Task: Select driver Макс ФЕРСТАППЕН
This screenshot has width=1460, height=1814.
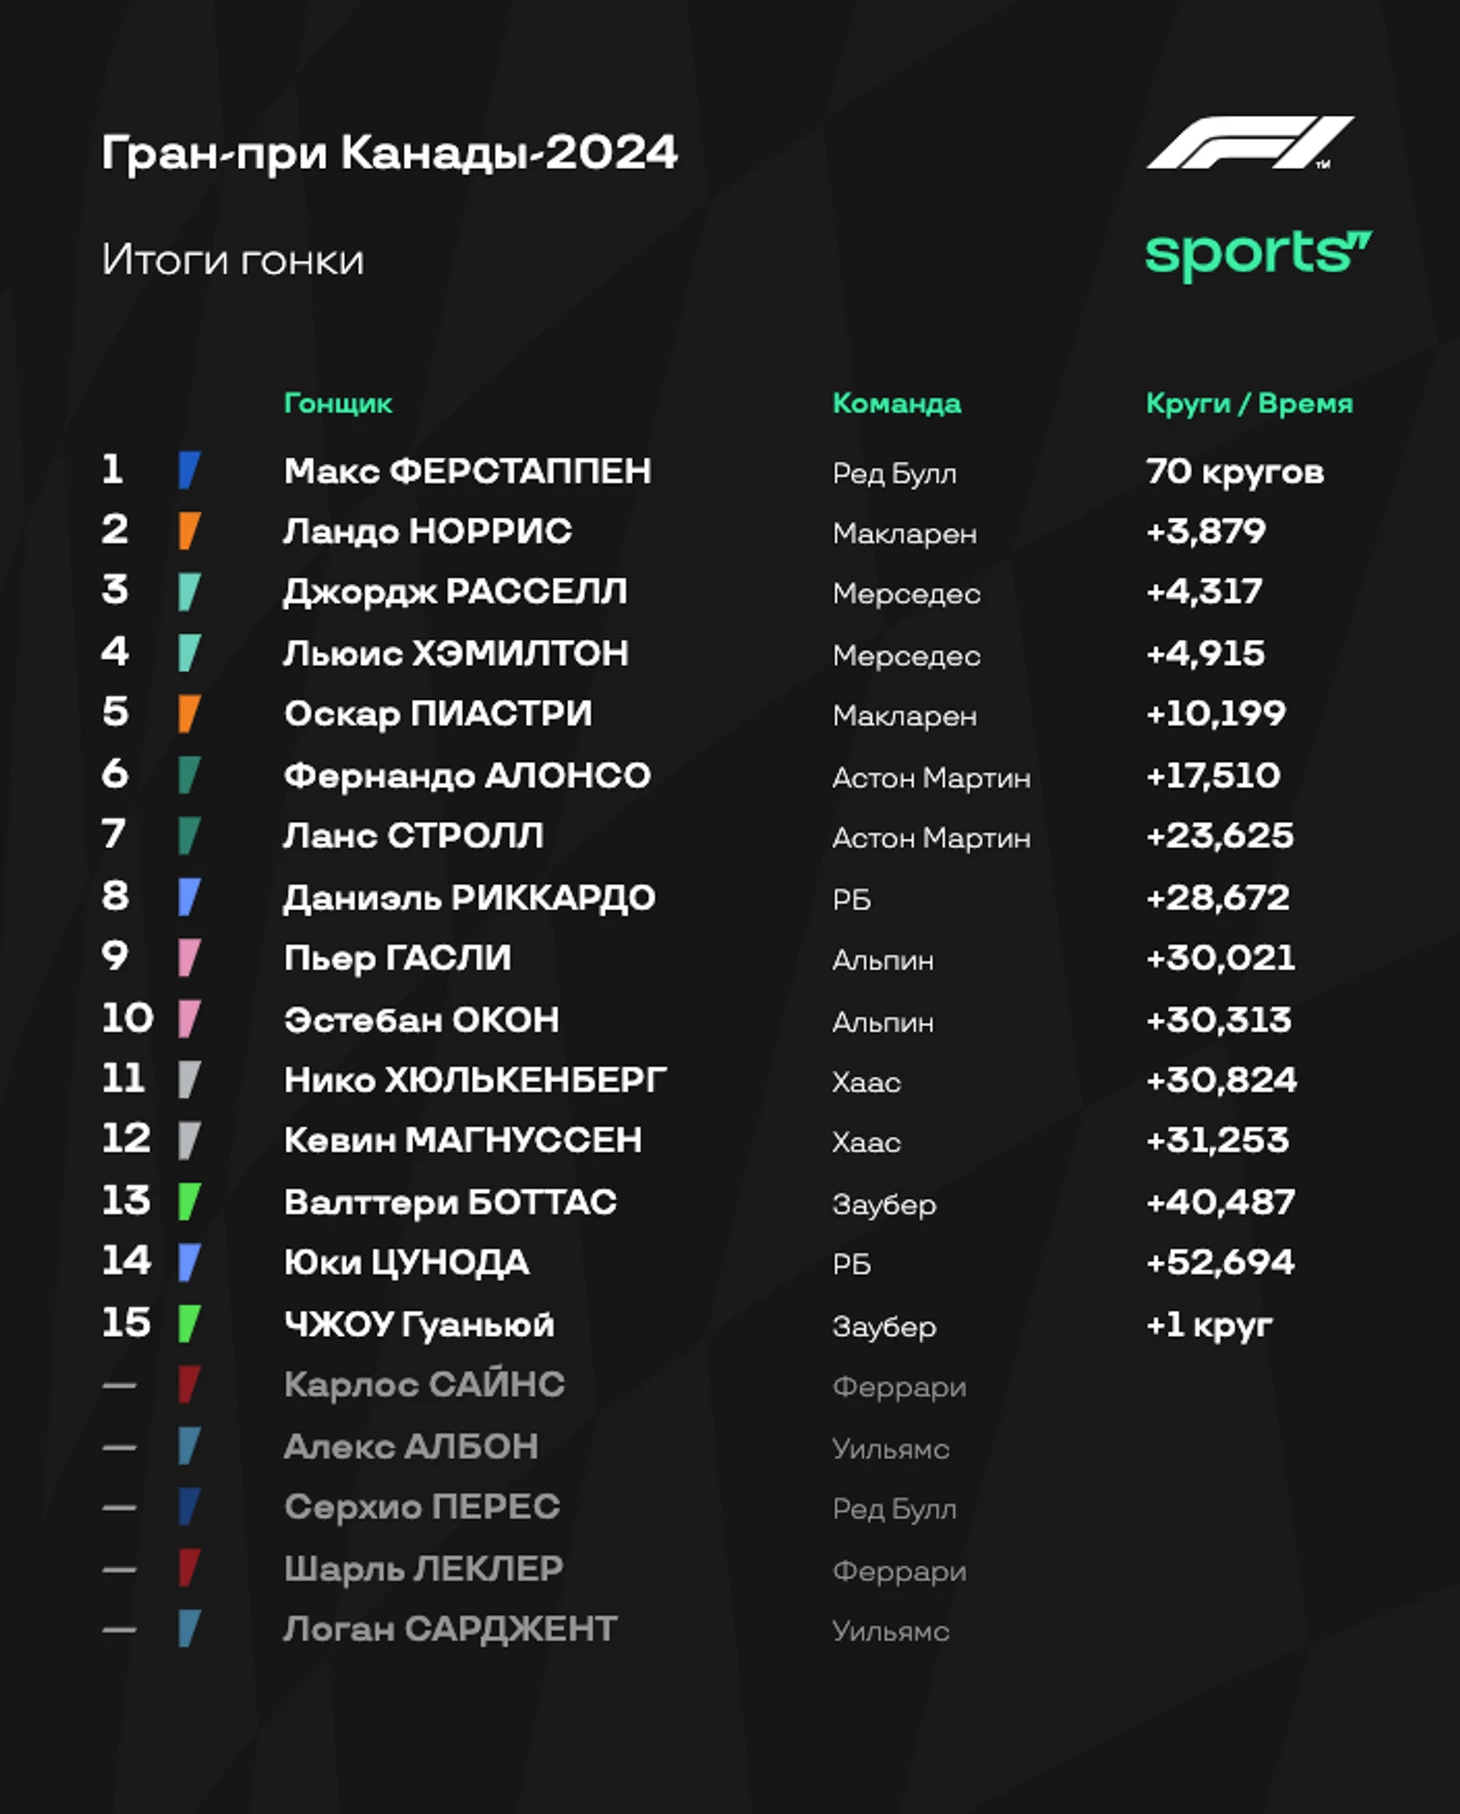Action: tap(467, 471)
